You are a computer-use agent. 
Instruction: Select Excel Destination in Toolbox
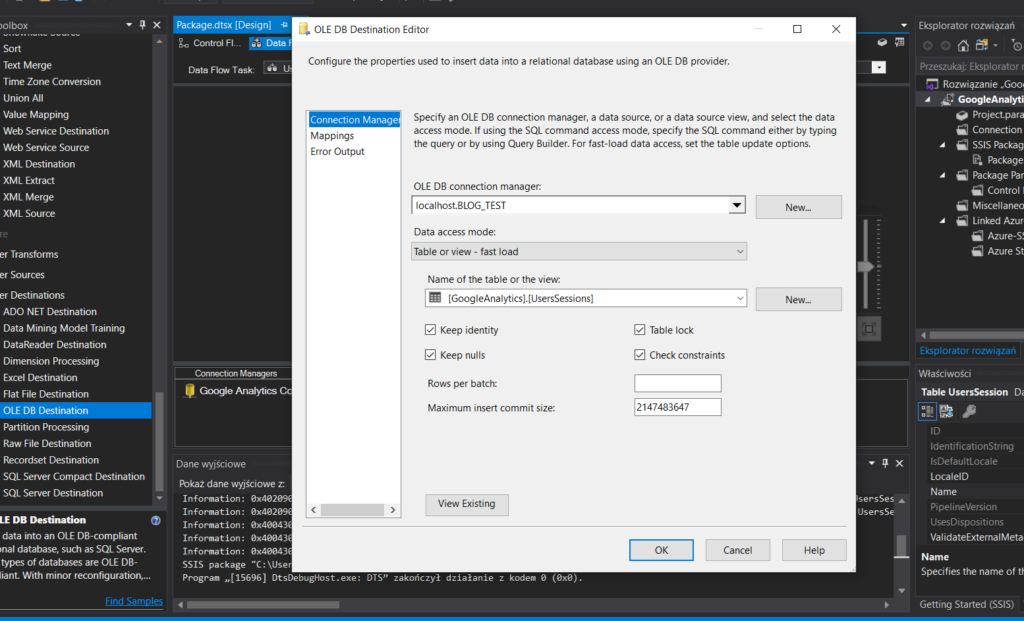[40, 377]
